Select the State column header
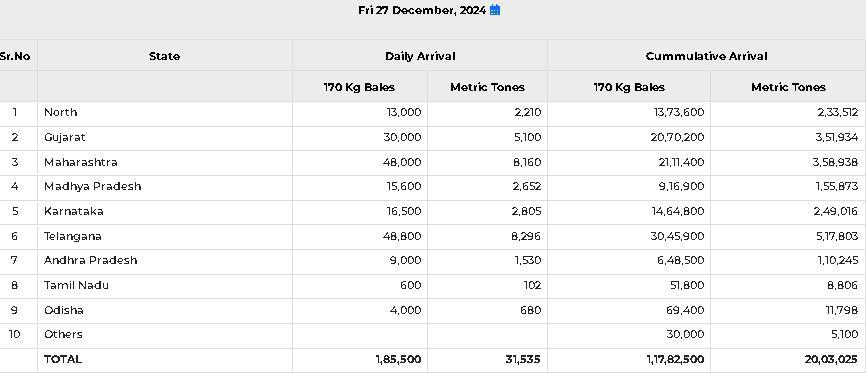 click(165, 56)
